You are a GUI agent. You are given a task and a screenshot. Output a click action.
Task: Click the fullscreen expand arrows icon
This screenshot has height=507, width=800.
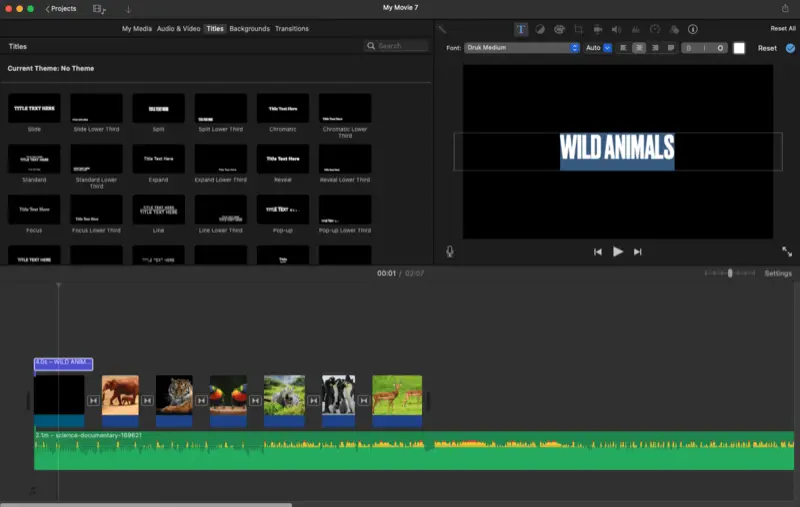(787, 252)
